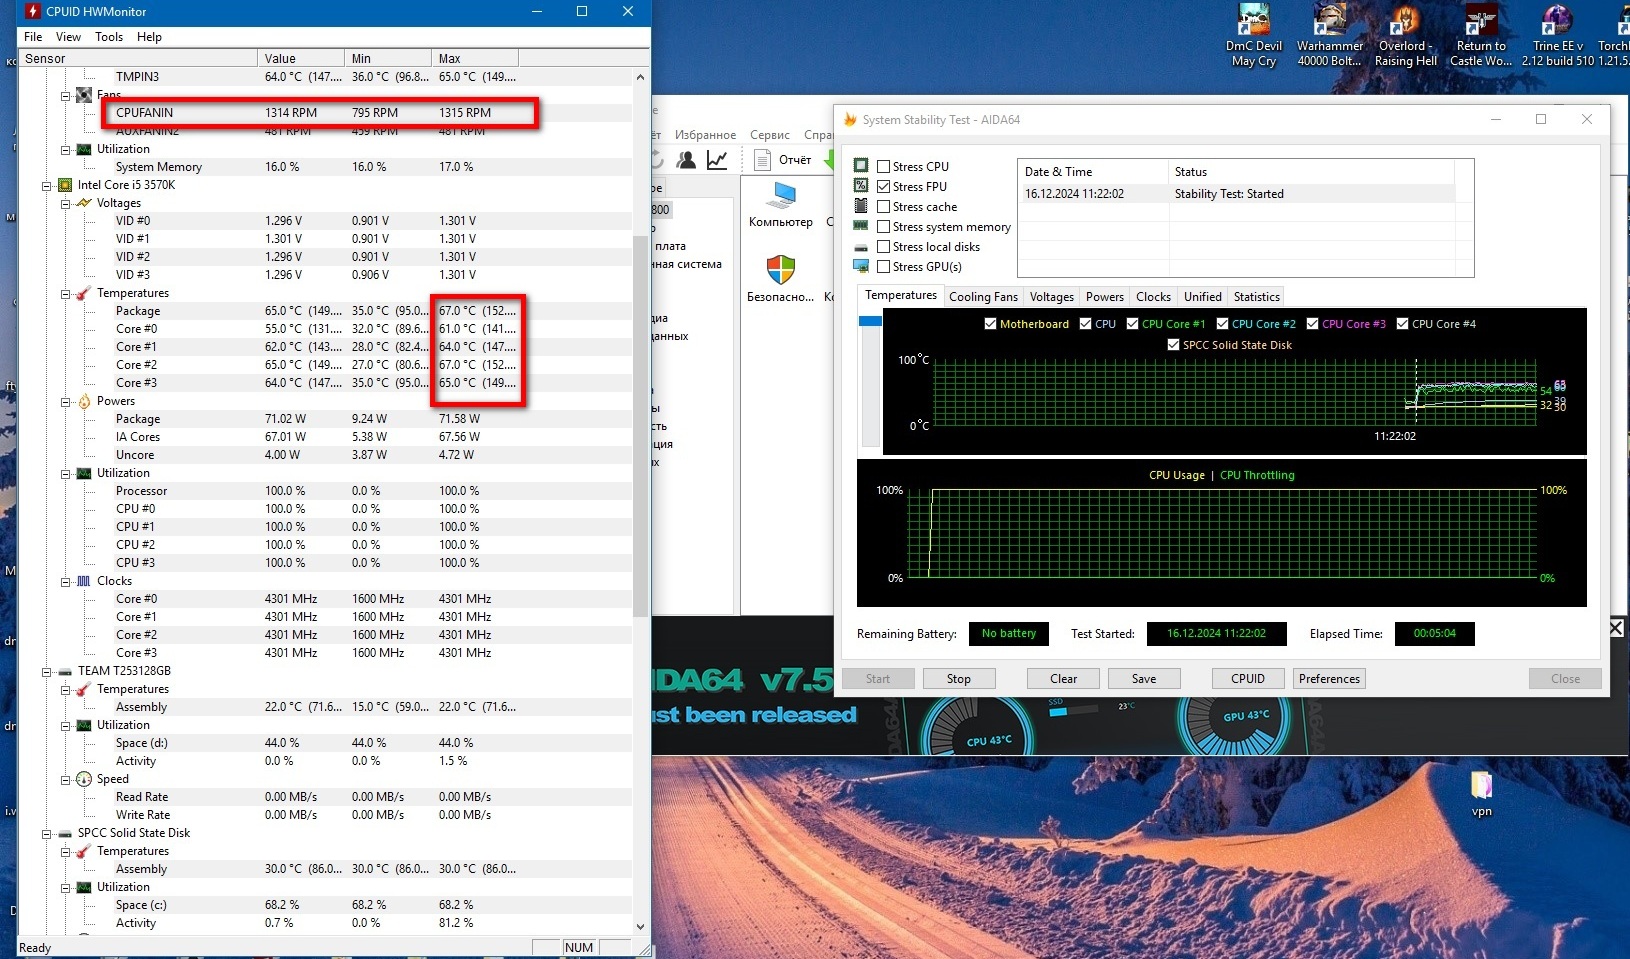
Task: Open DmC Devil May Cry desktop shortcut
Action: (x=1254, y=35)
